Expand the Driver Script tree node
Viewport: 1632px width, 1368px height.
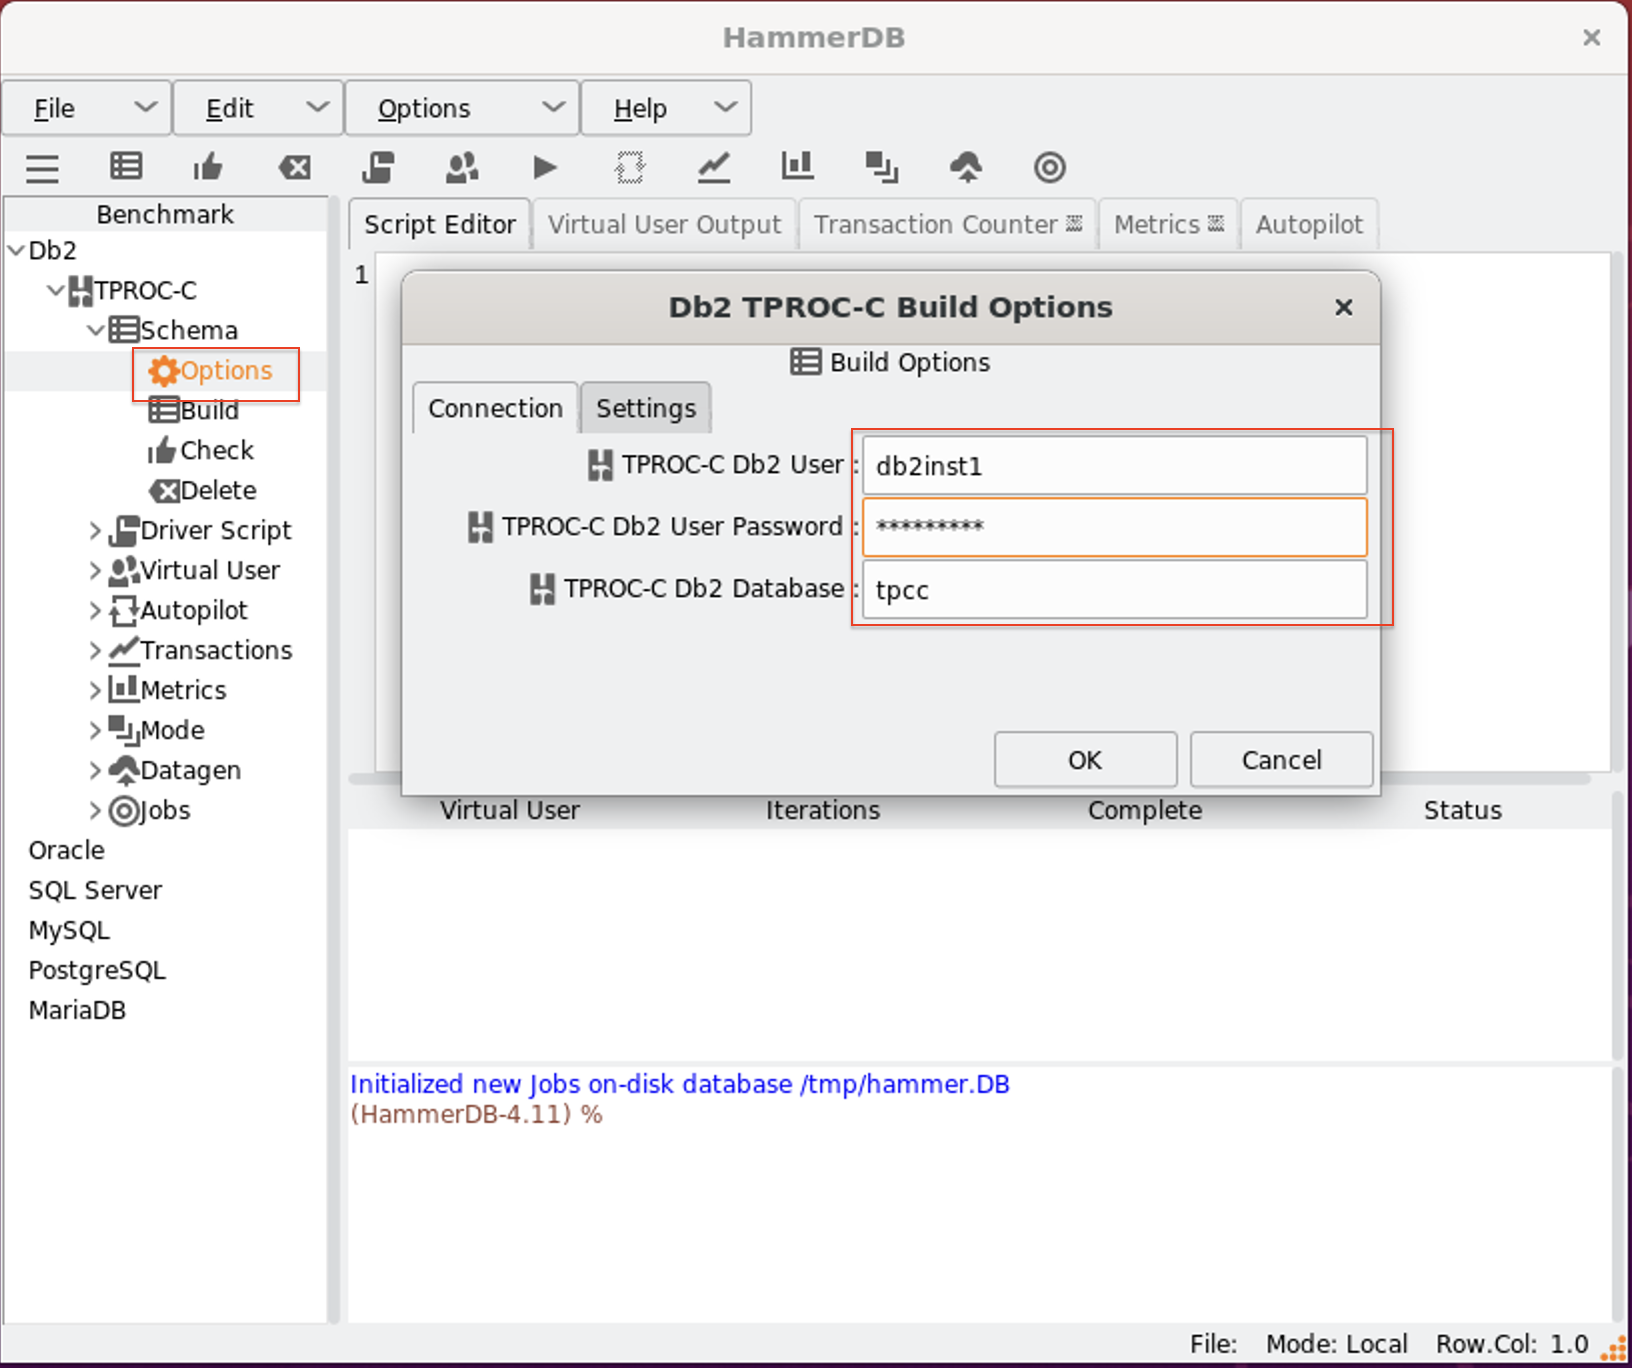click(95, 530)
